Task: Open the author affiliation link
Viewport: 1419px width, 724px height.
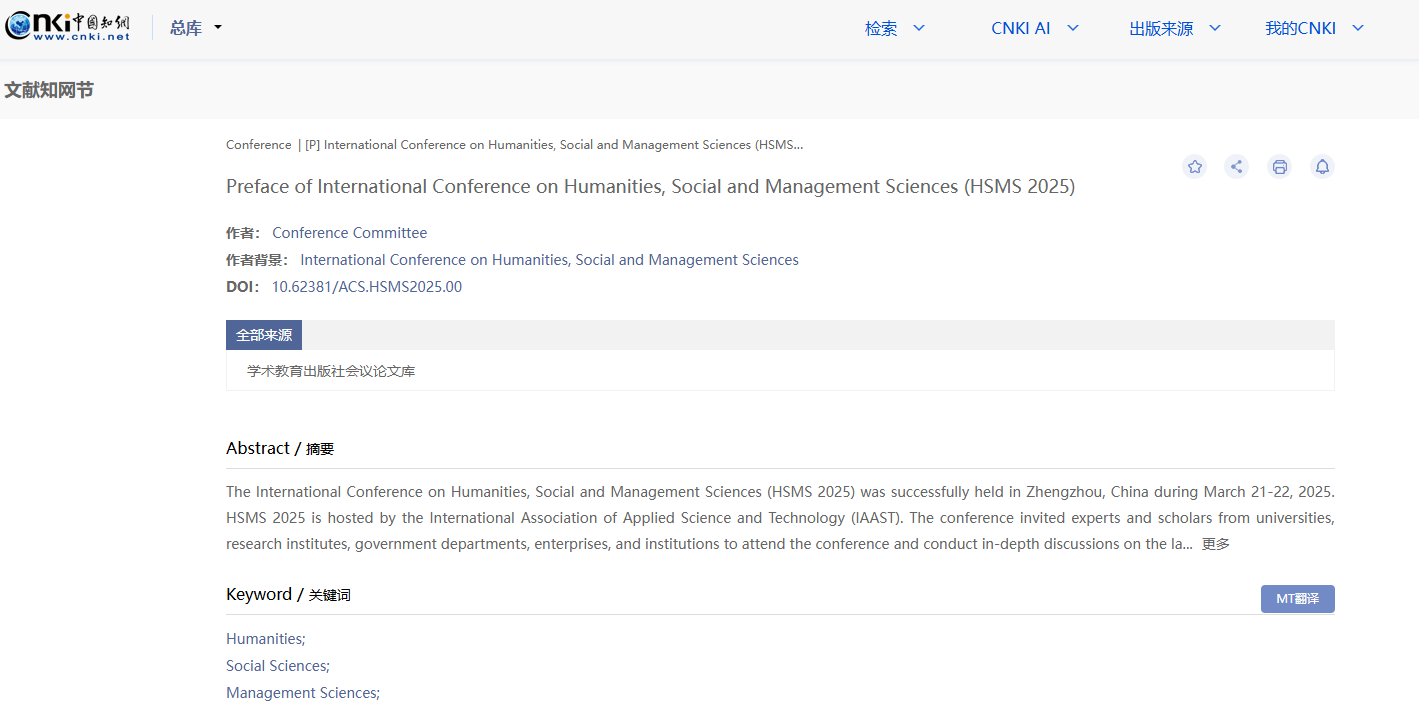Action: [x=549, y=260]
